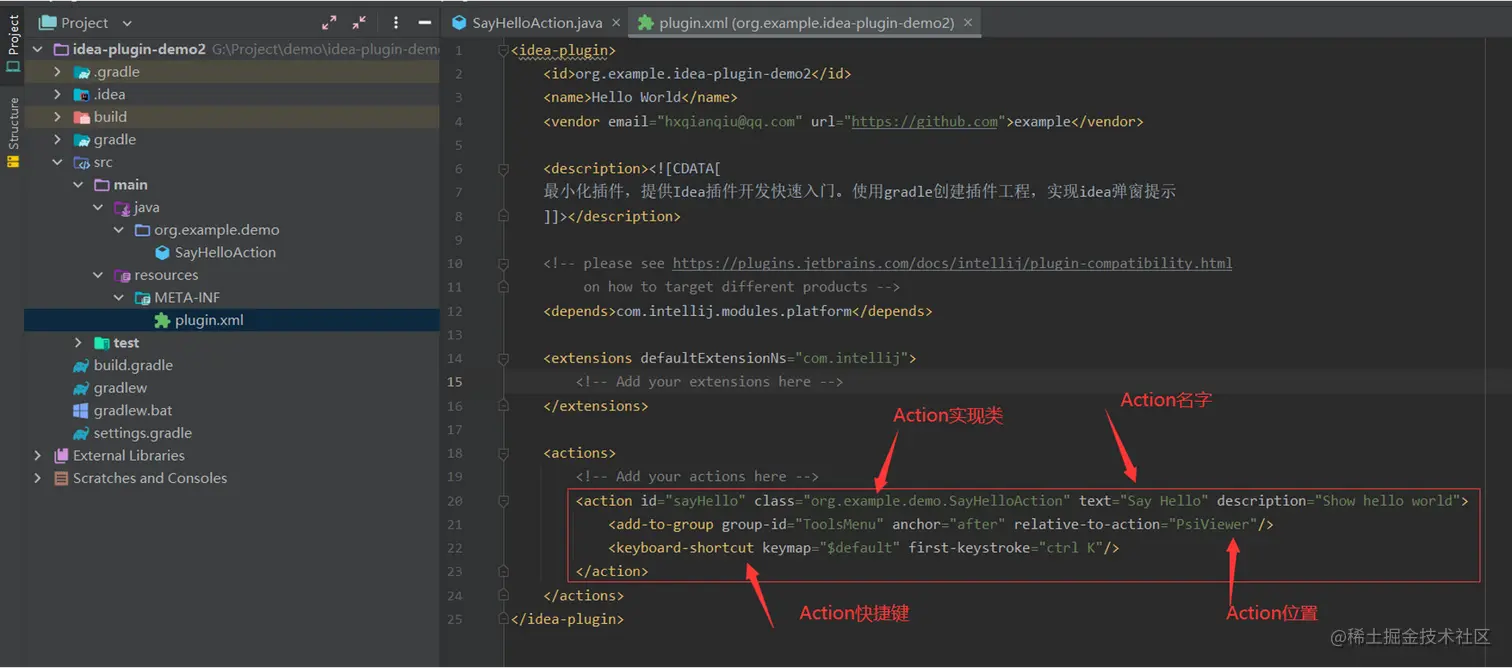Collapse the META-INF folder

point(118,298)
